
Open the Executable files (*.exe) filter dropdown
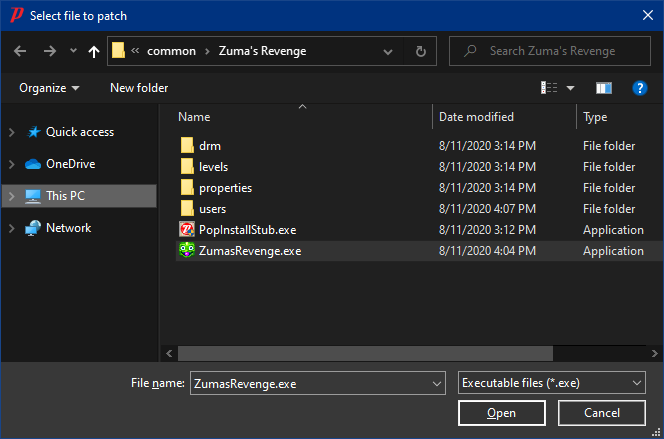point(551,383)
